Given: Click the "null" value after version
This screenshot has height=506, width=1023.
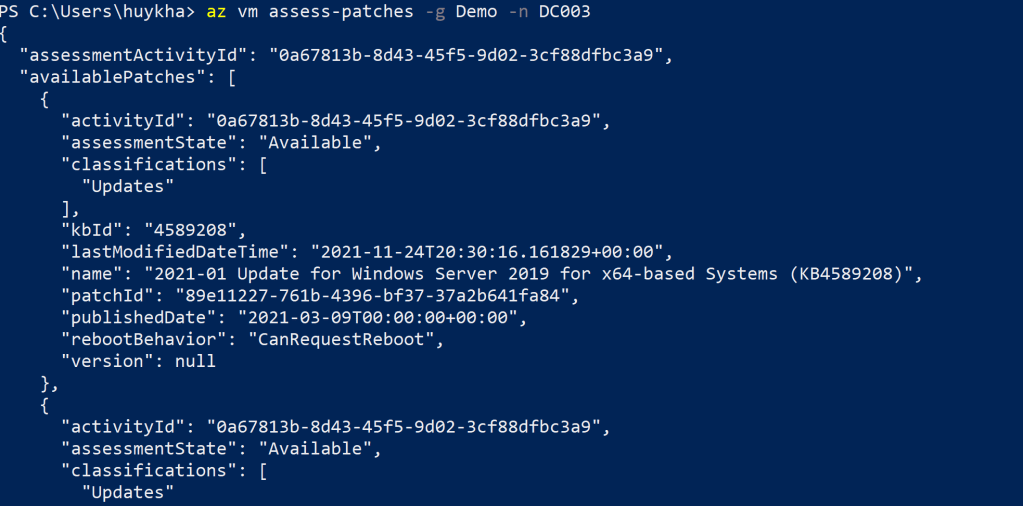Looking at the screenshot, I should click(x=194, y=361).
